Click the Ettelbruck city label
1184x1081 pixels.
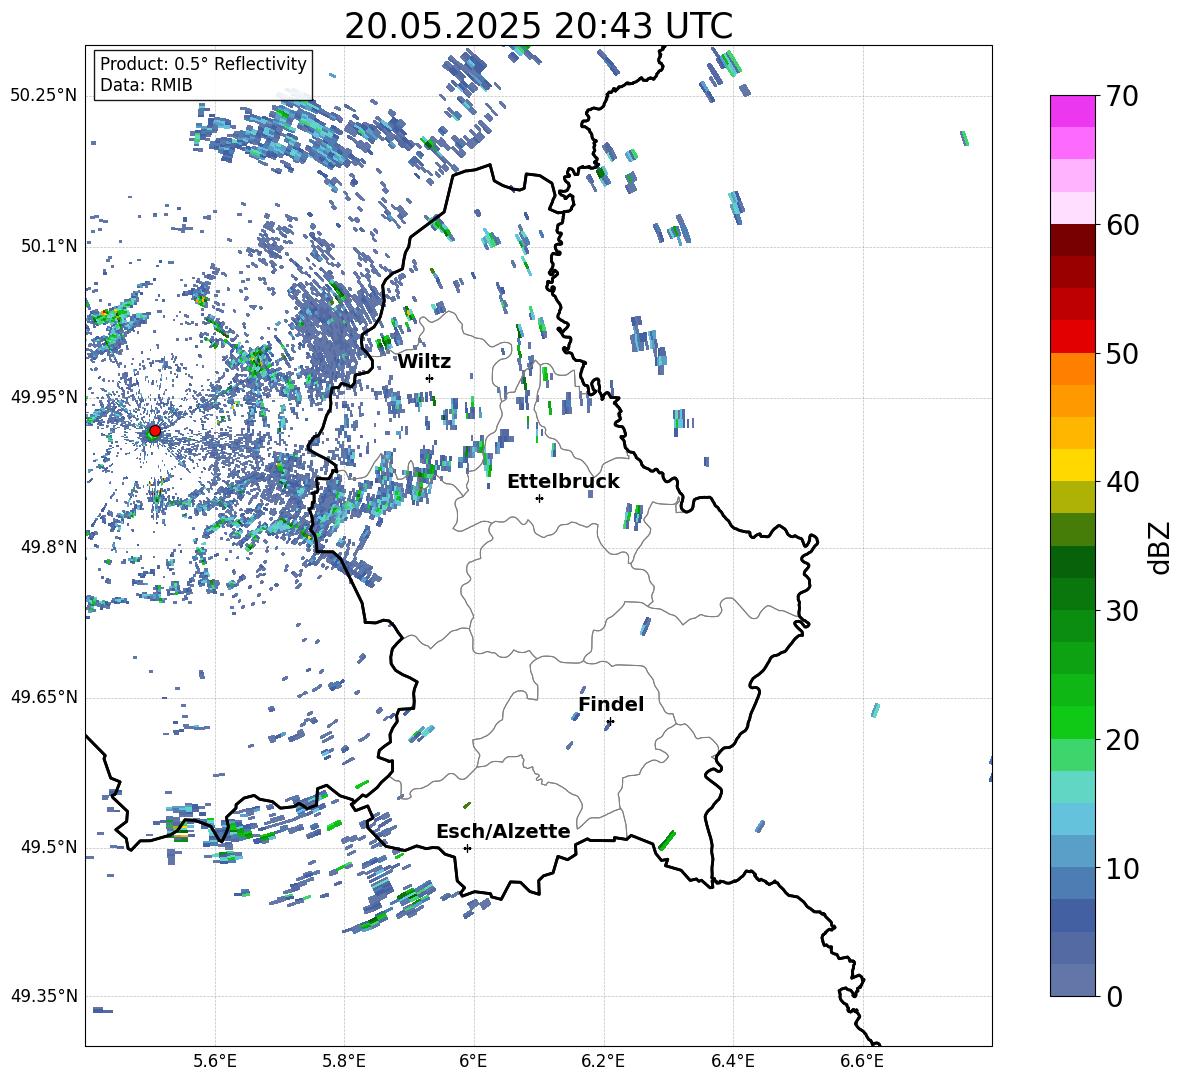click(563, 482)
